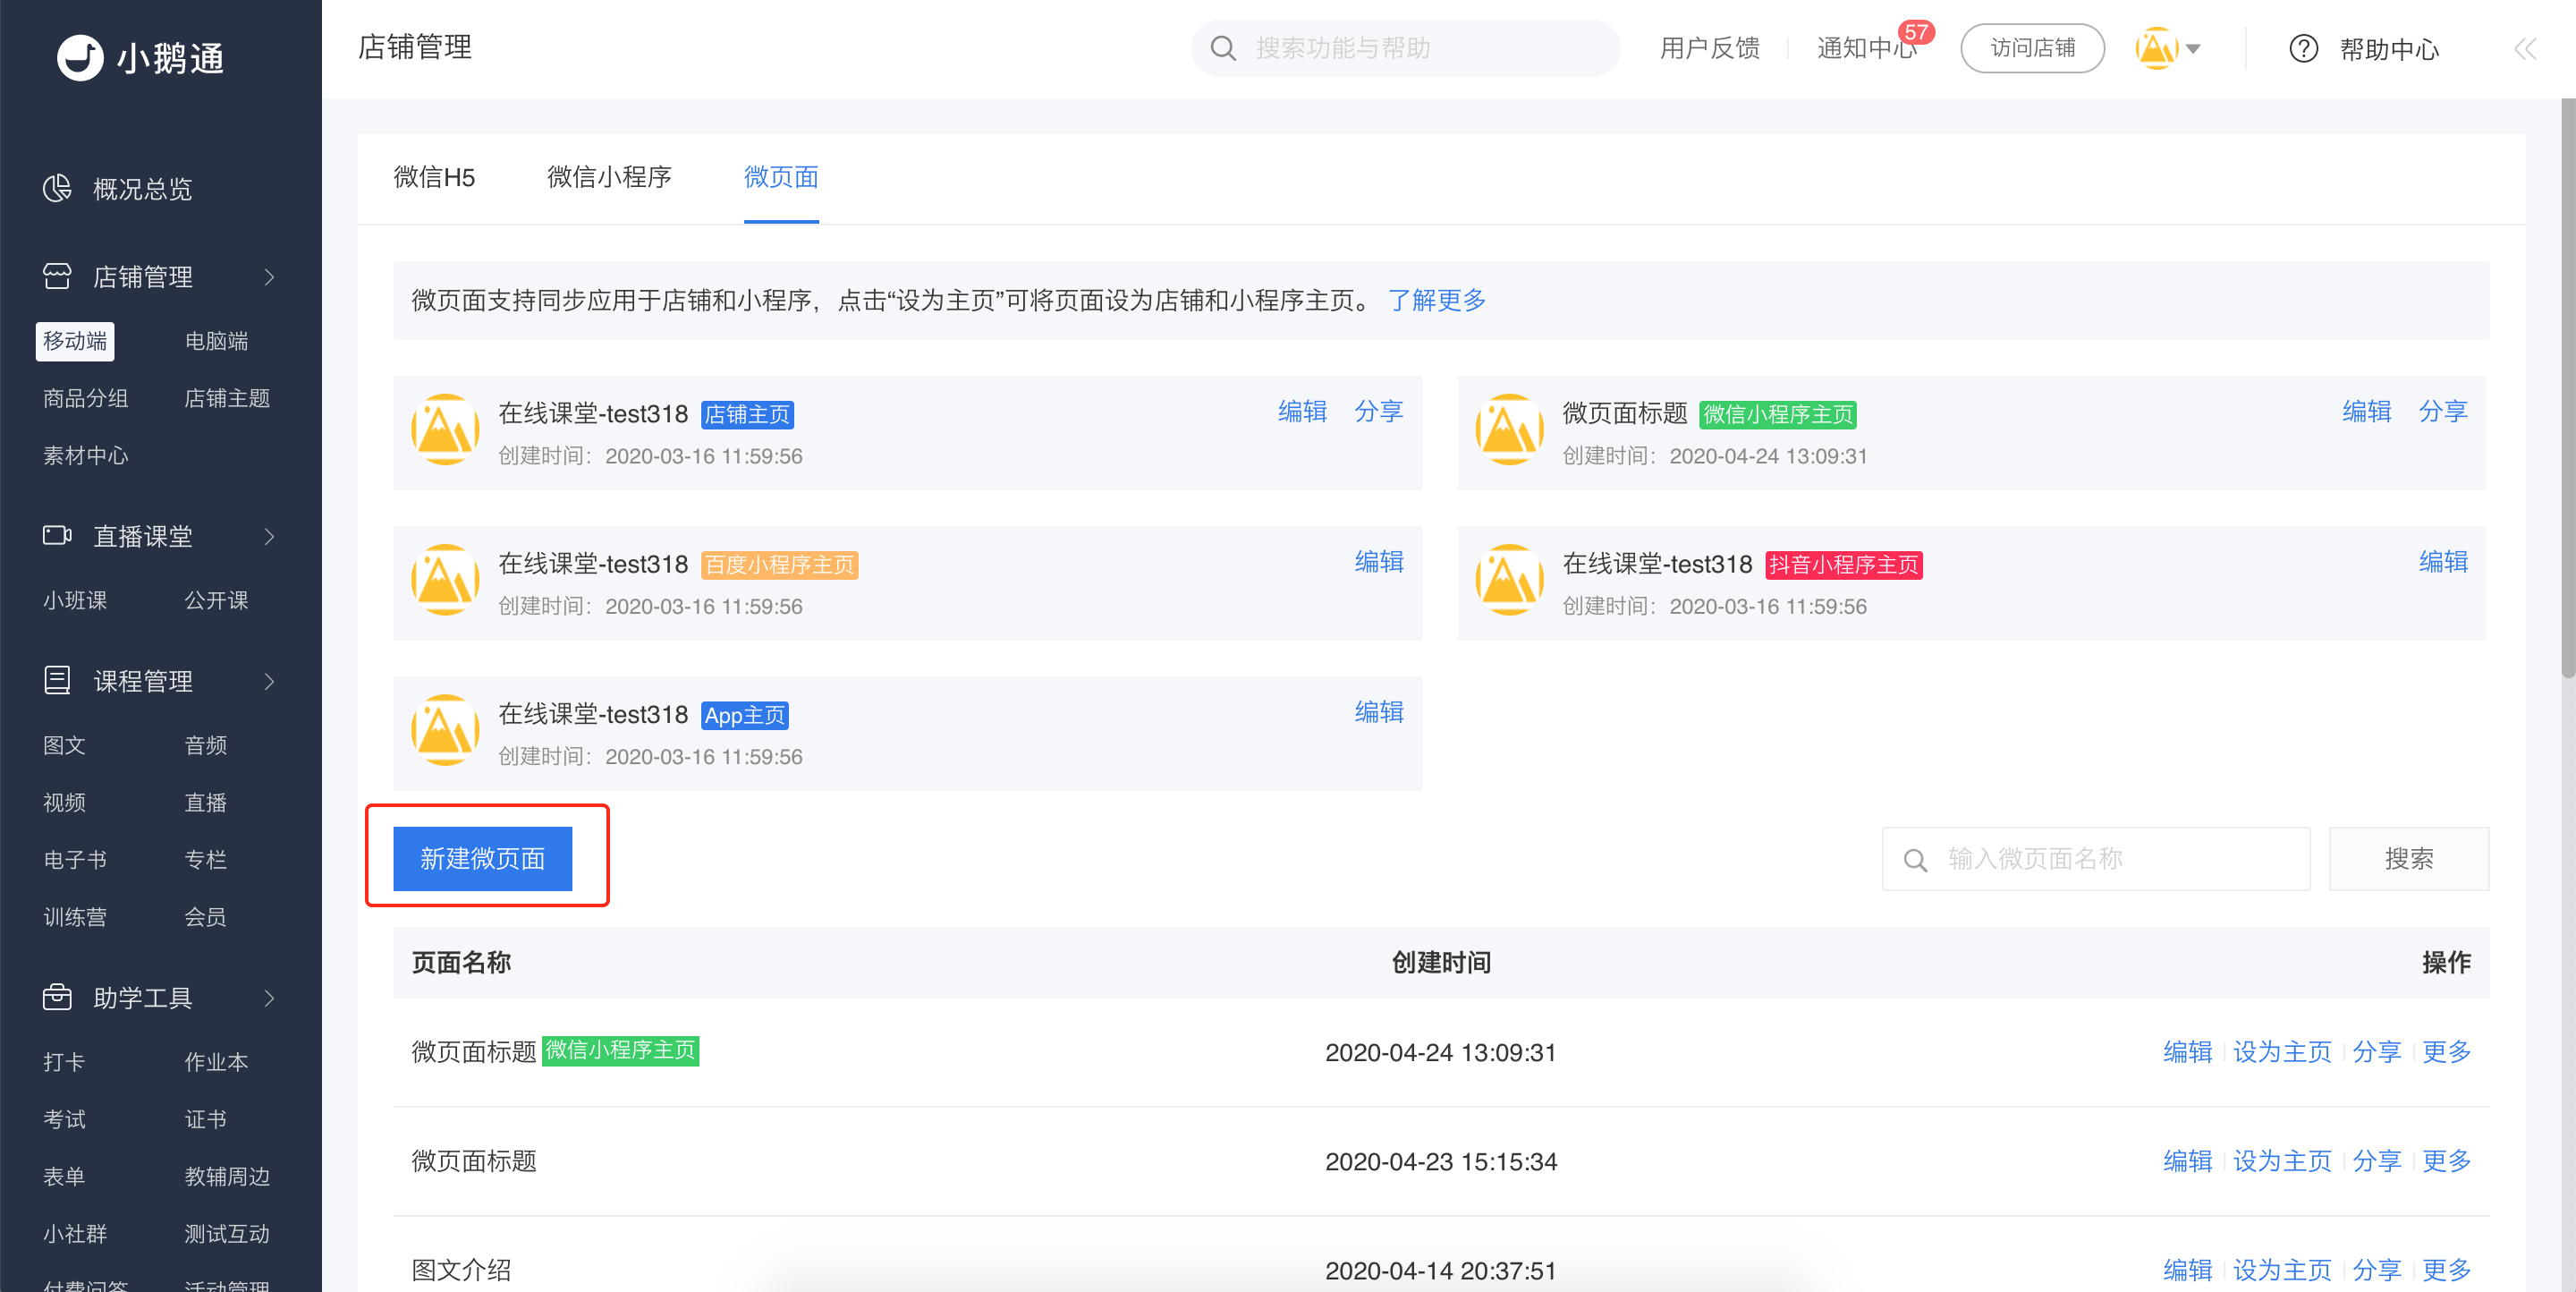Expand the 店铺管理 sidebar chevron
2576x1292 pixels.
[x=269, y=277]
